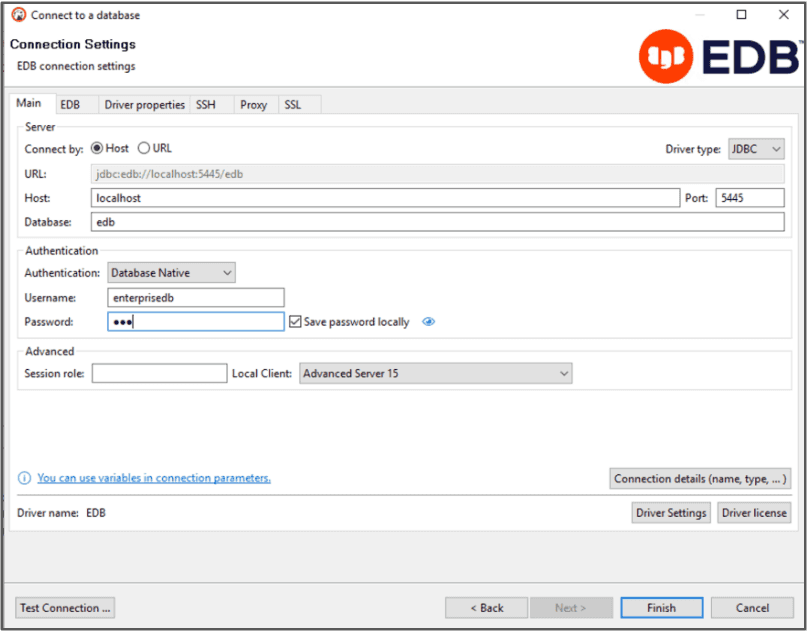The image size is (808, 632).
Task: Select the Host radio button
Action: click(x=97, y=148)
